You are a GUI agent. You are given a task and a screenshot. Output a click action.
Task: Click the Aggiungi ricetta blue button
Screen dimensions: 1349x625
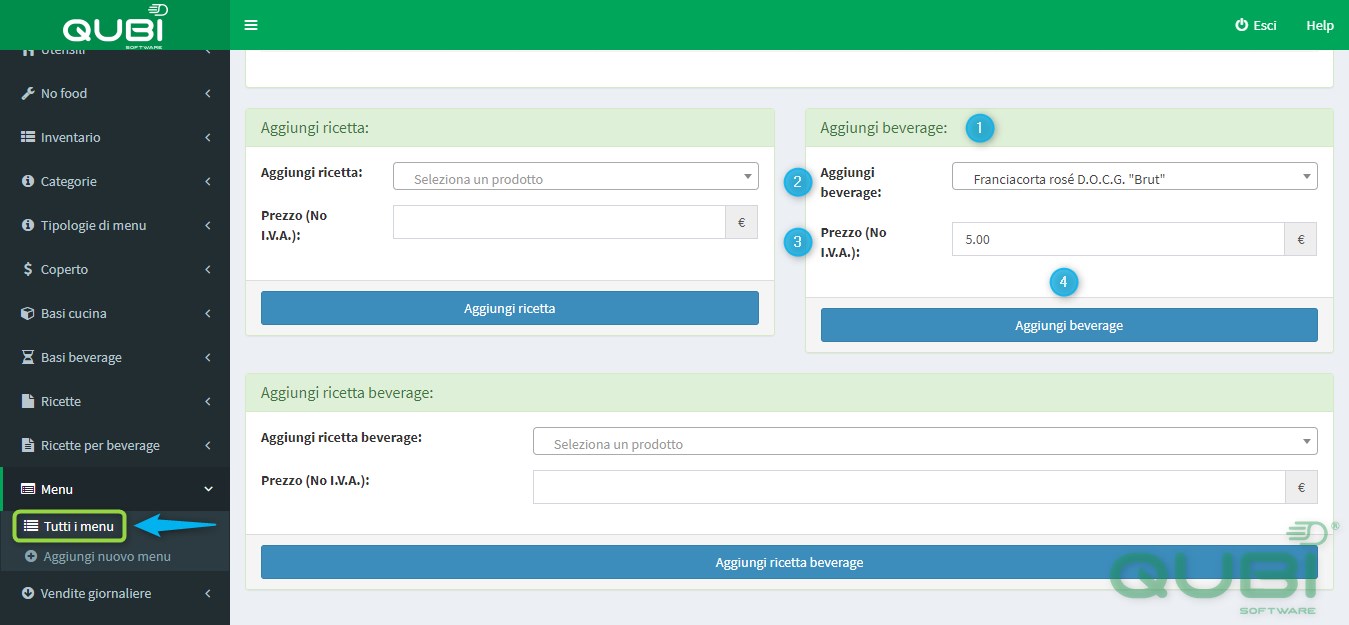(x=510, y=308)
